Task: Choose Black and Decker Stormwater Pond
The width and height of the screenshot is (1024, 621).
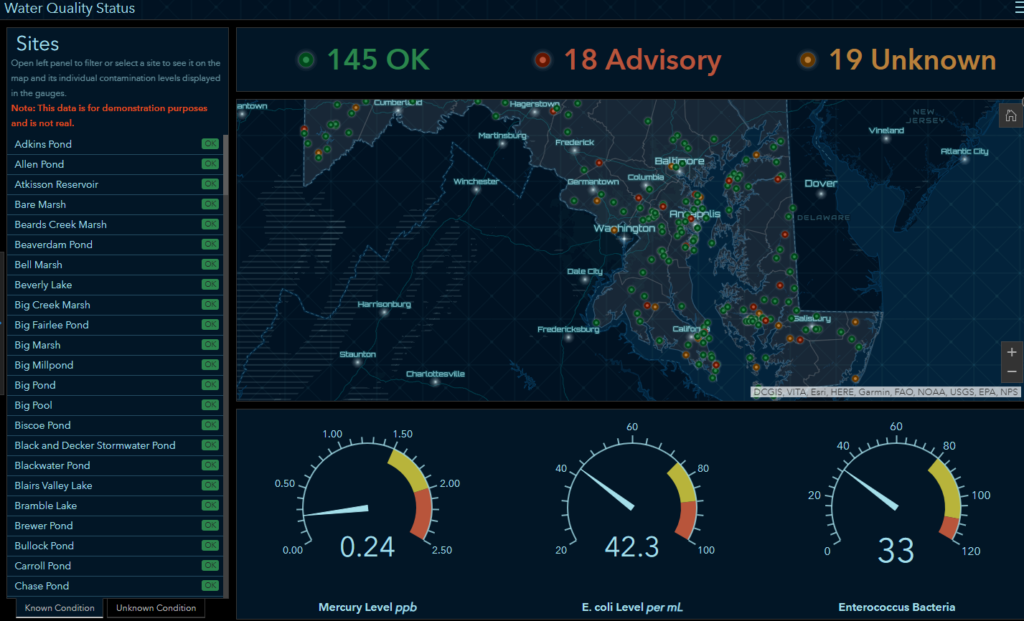Action: [x=95, y=446]
